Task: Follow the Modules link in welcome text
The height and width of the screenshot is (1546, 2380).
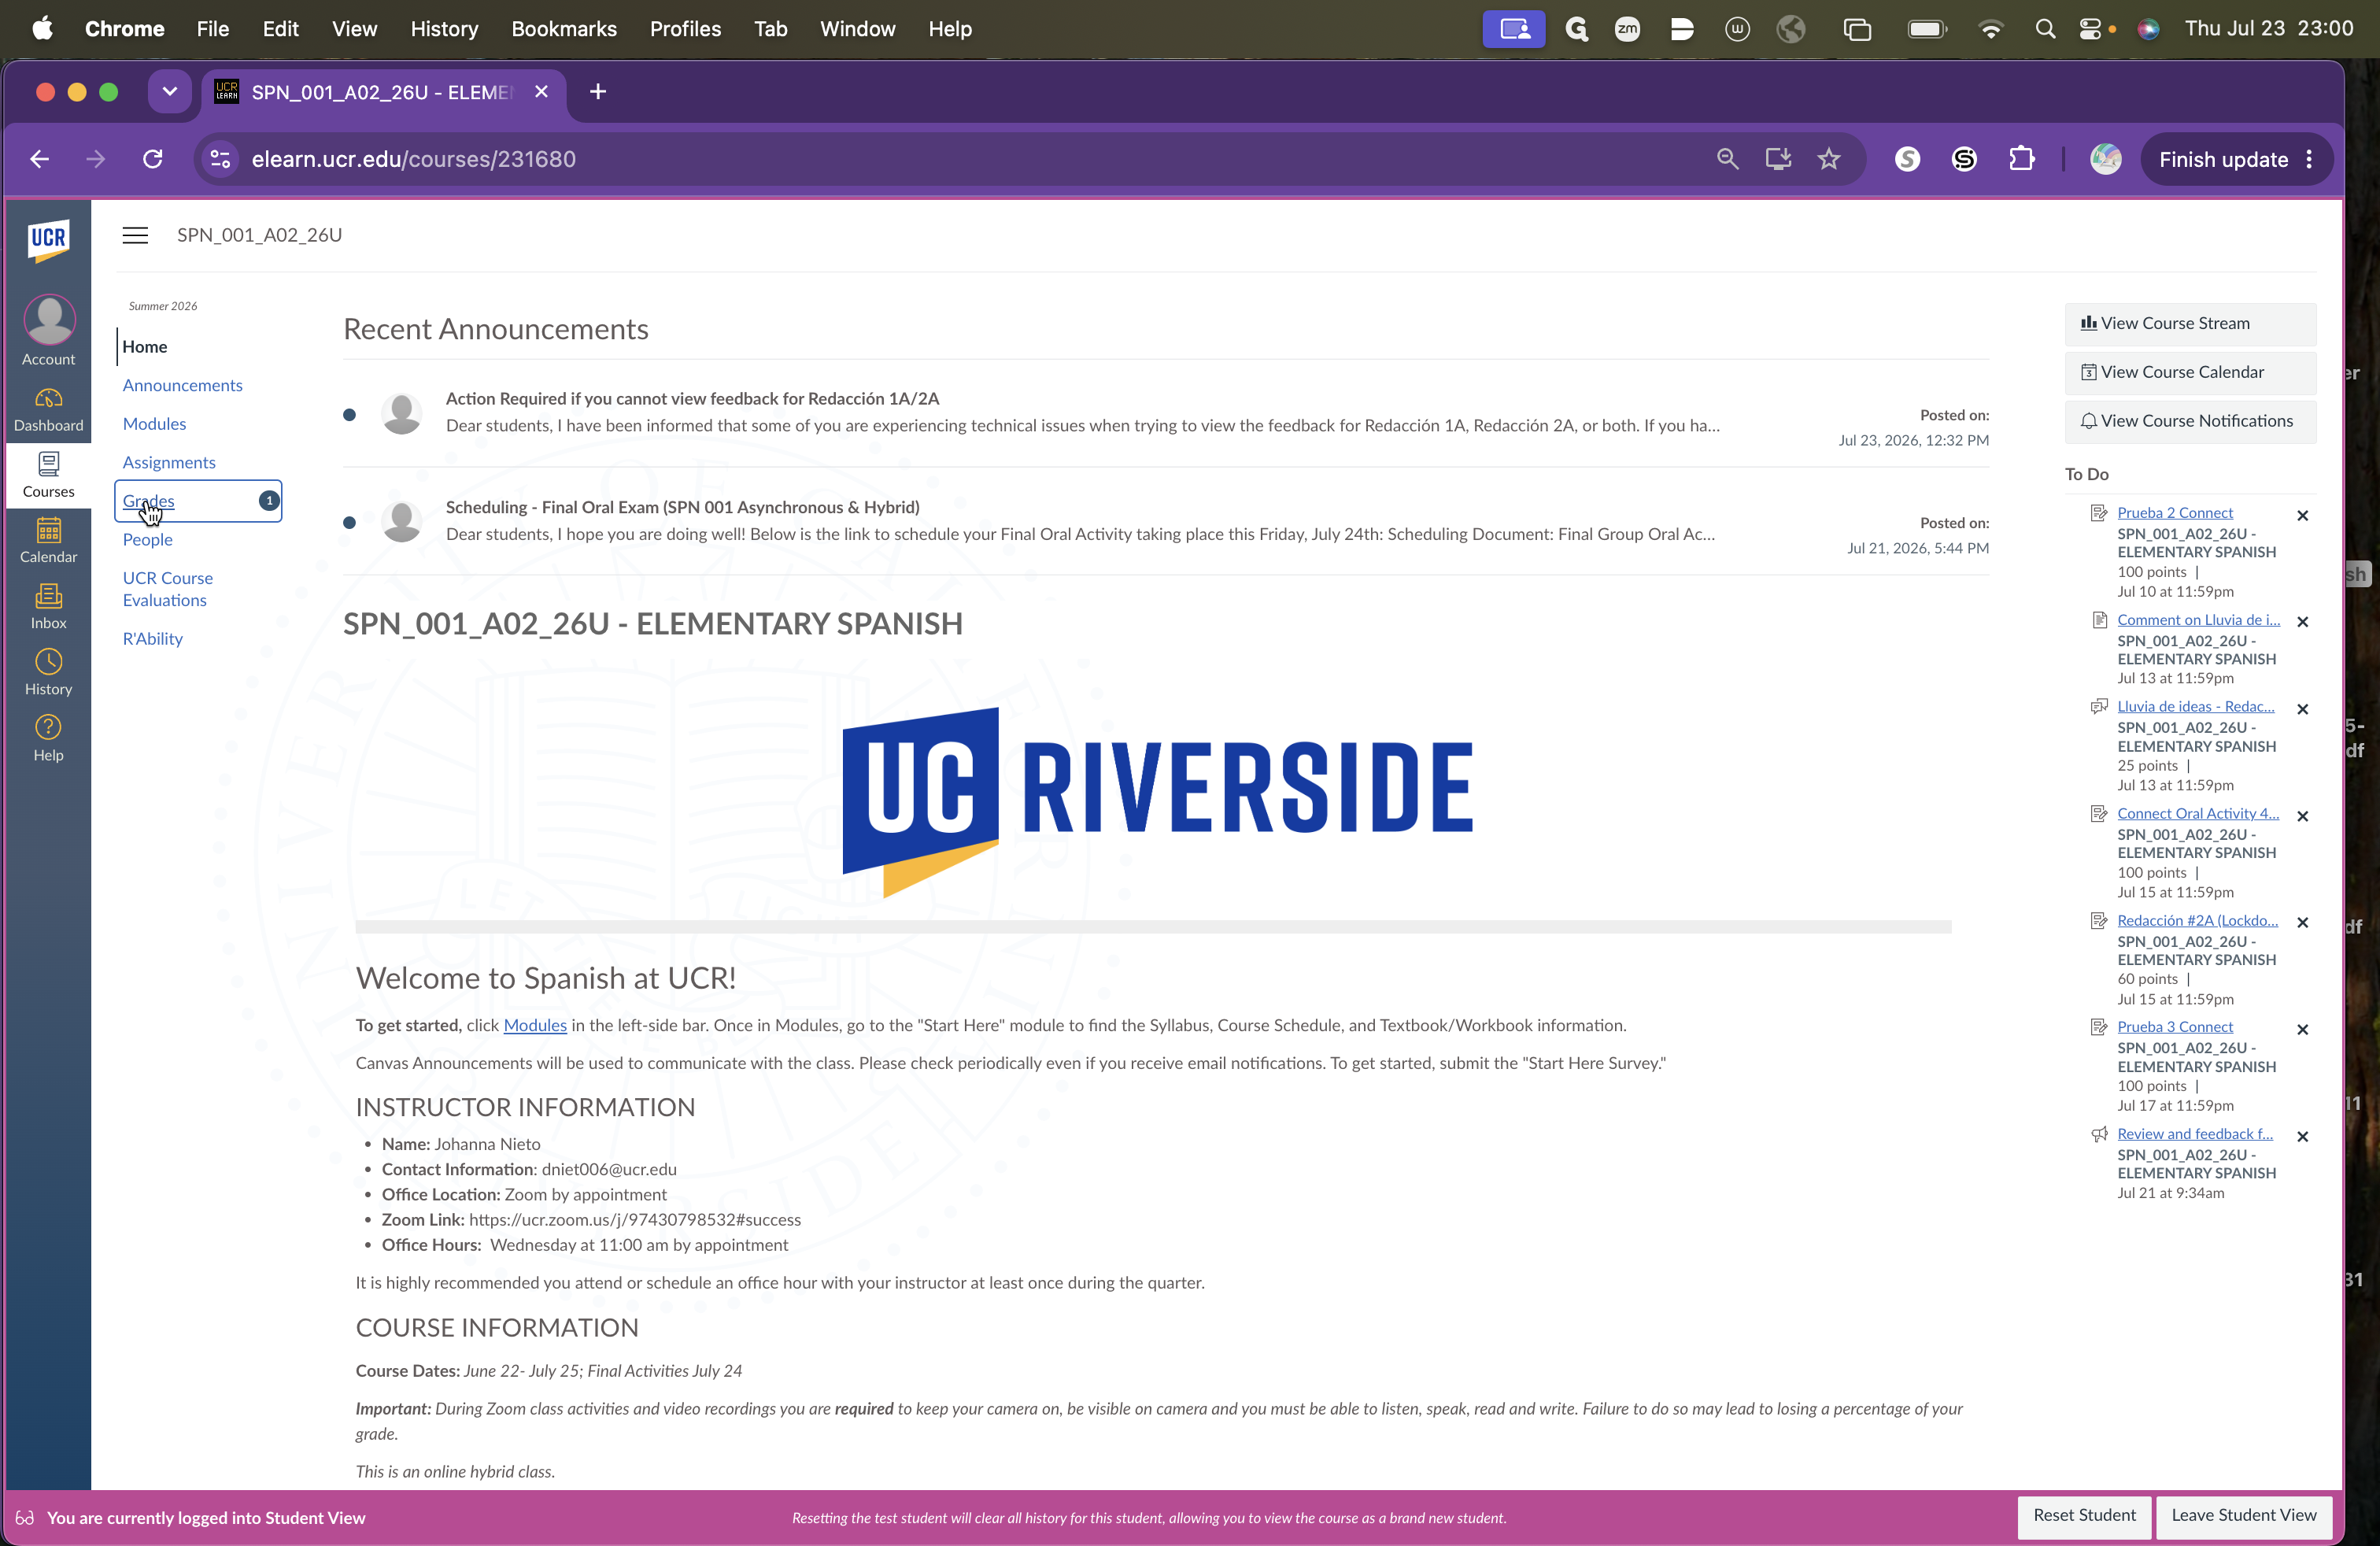Action: (x=535, y=1025)
